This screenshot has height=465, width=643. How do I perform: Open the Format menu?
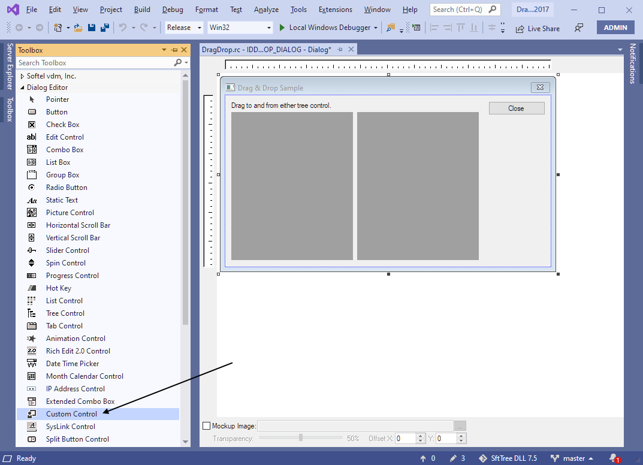206,9
